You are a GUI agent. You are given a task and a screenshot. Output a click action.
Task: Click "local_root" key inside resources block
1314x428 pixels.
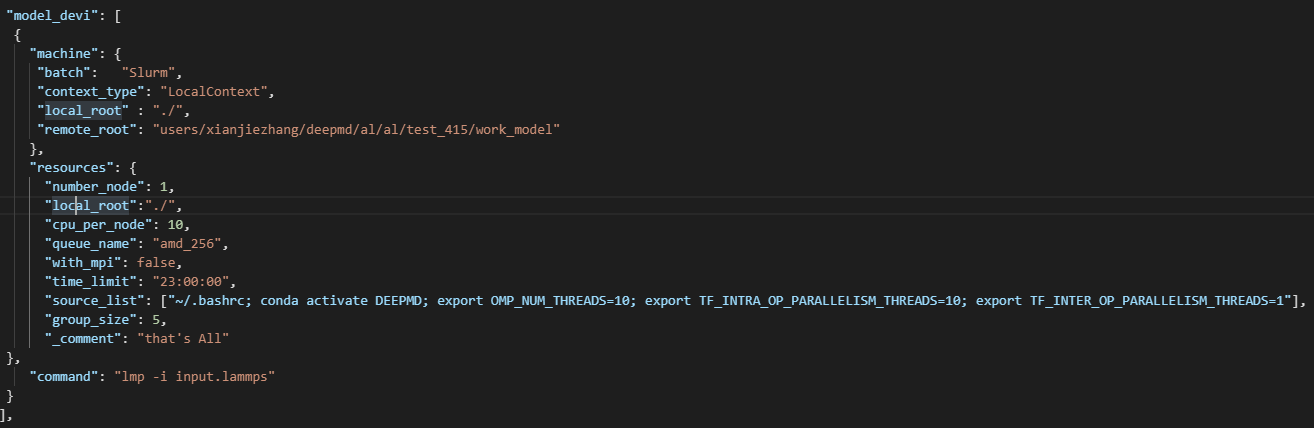pyautogui.click(x=91, y=205)
